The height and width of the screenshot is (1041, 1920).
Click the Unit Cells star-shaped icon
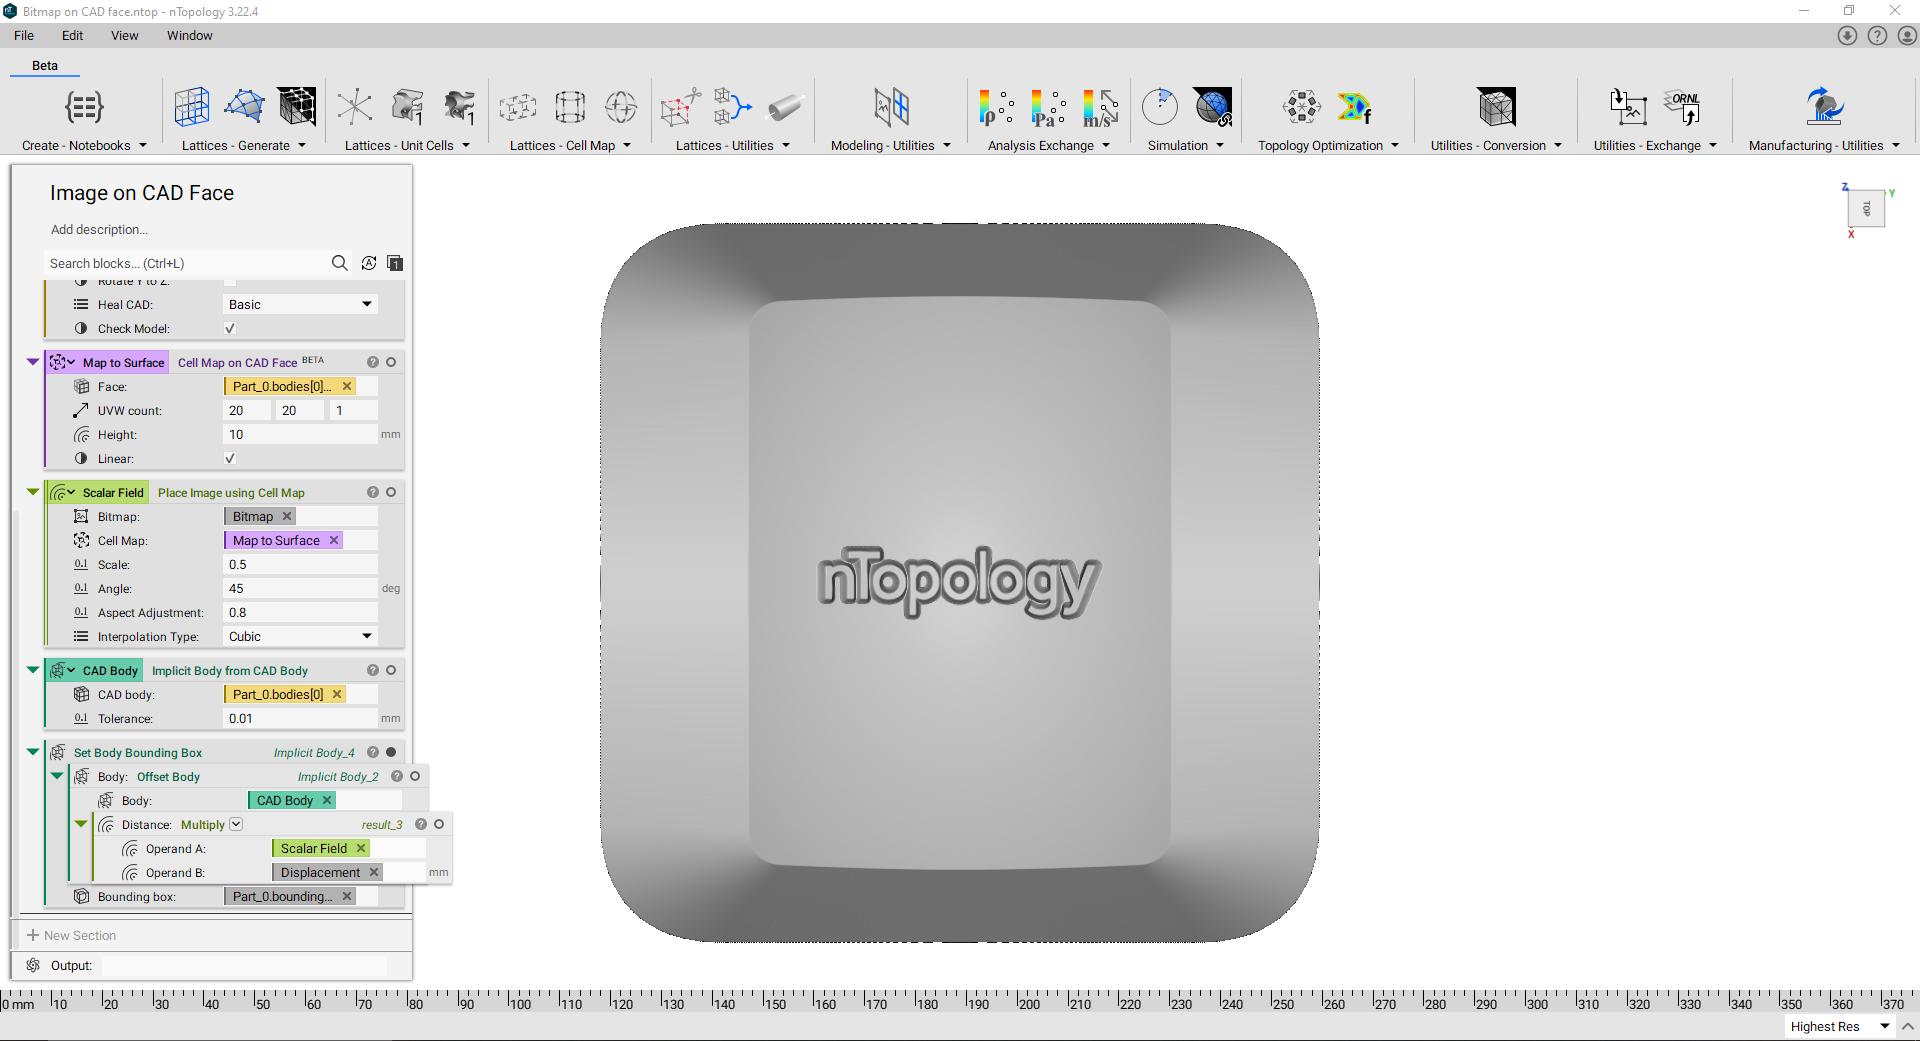point(354,107)
